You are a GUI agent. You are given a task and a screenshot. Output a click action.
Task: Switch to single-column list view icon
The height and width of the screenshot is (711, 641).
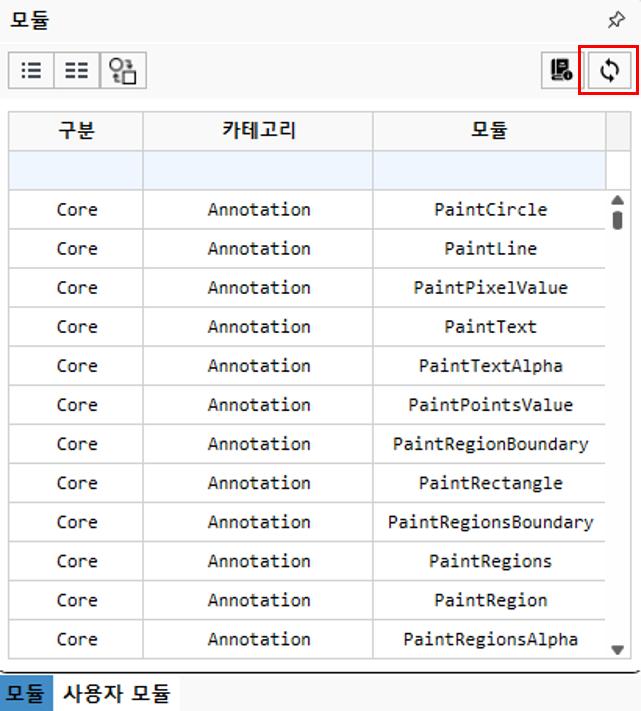click(31, 70)
